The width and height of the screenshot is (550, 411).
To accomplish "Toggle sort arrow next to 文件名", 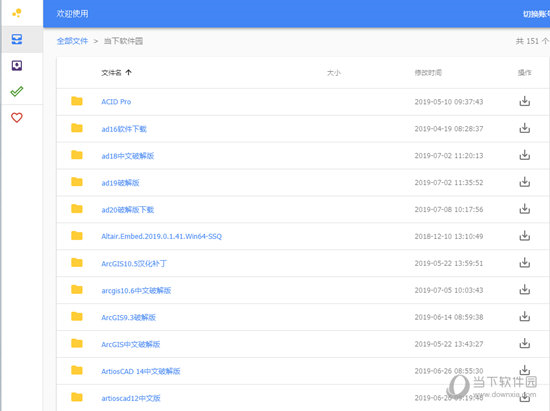I will pos(129,73).
